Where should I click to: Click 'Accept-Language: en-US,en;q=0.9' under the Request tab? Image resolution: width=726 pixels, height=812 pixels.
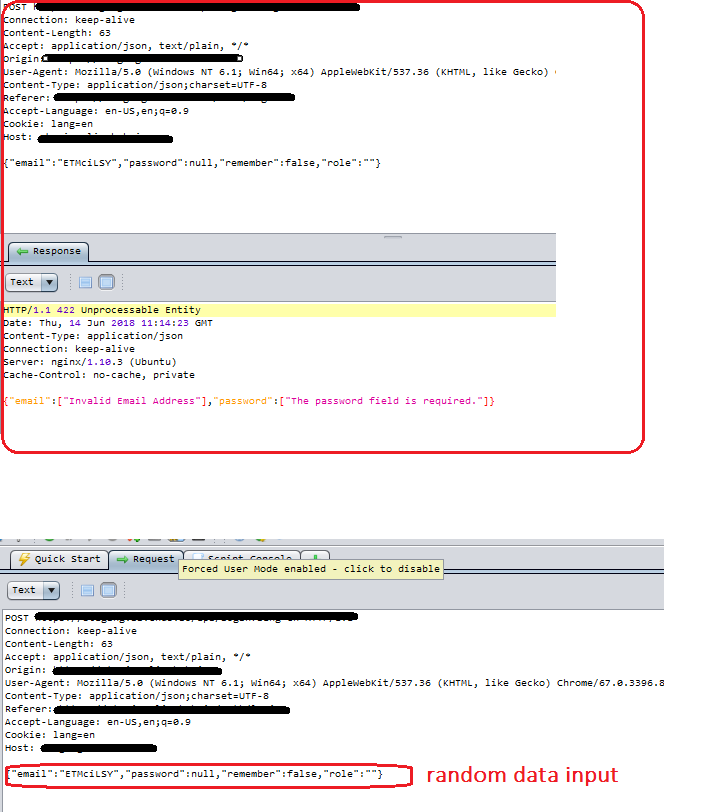tap(98, 722)
